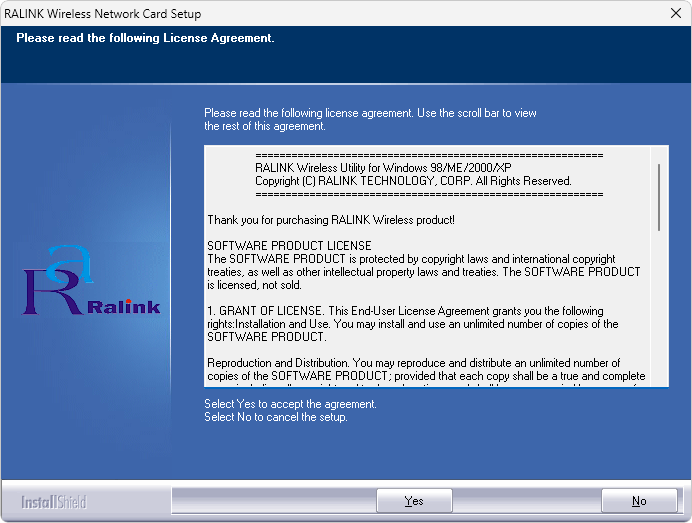This screenshot has height=523, width=692.
Task: Click the 'SOFTWARE PRODUCT LICENSE' heading line
Action: coord(290,246)
